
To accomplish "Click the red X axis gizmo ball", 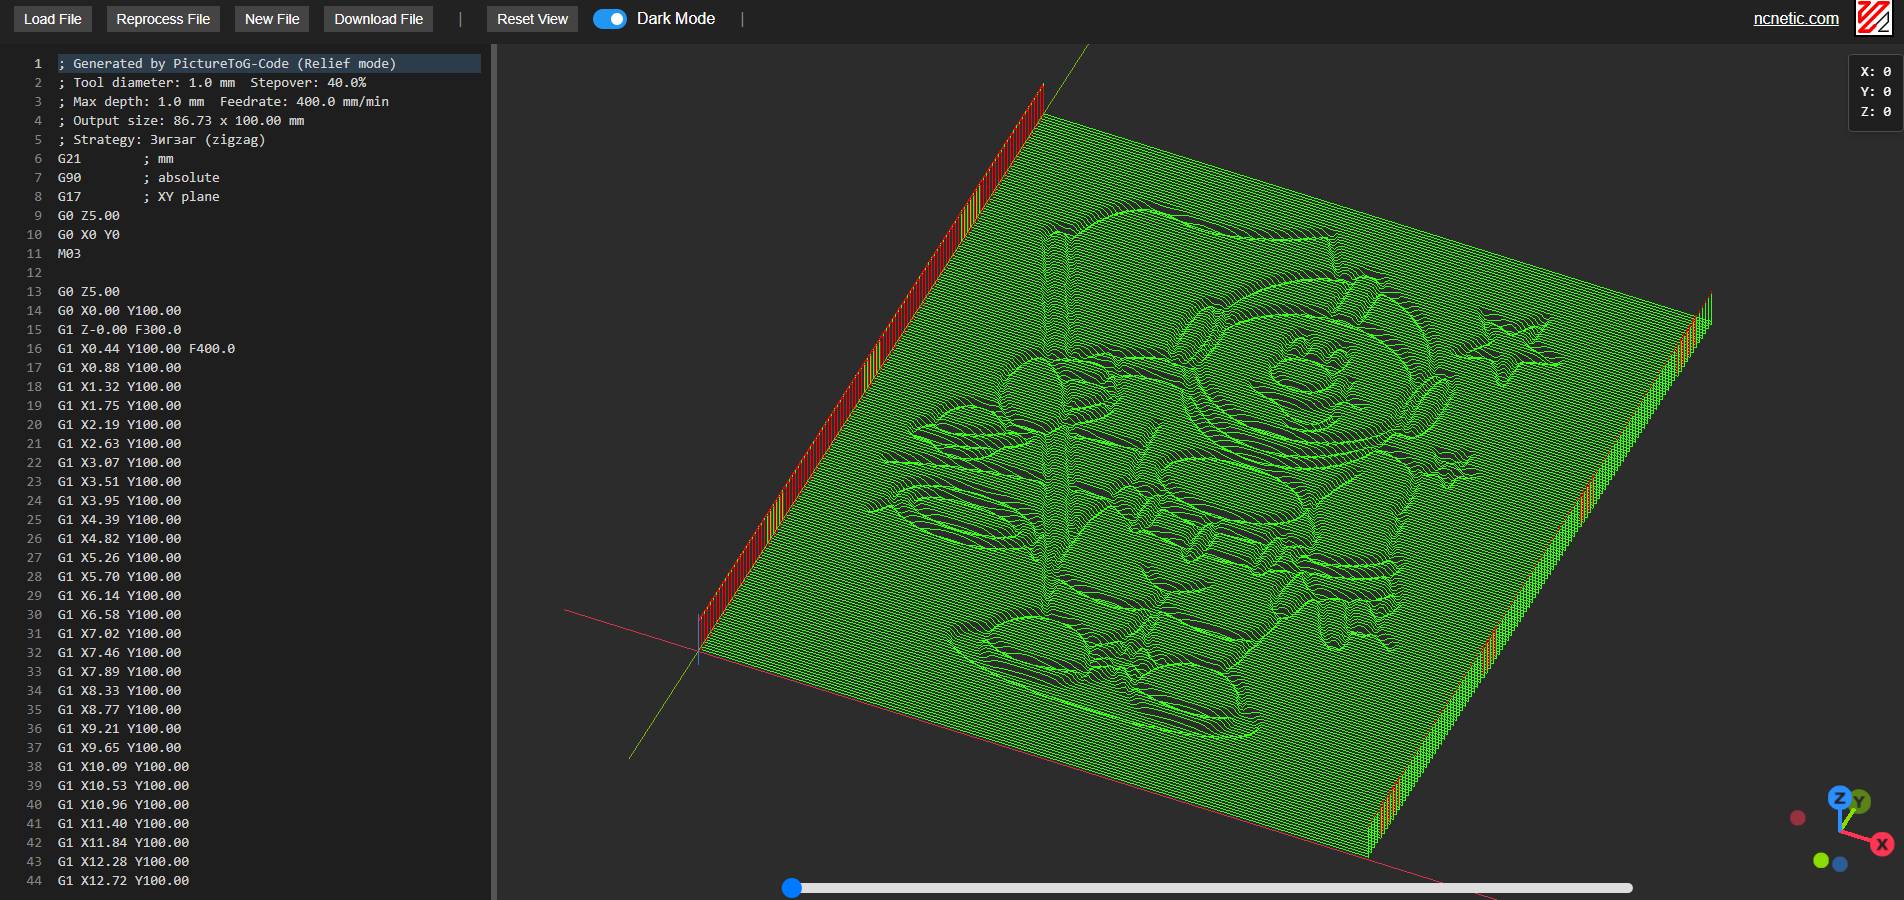I will click(1881, 844).
